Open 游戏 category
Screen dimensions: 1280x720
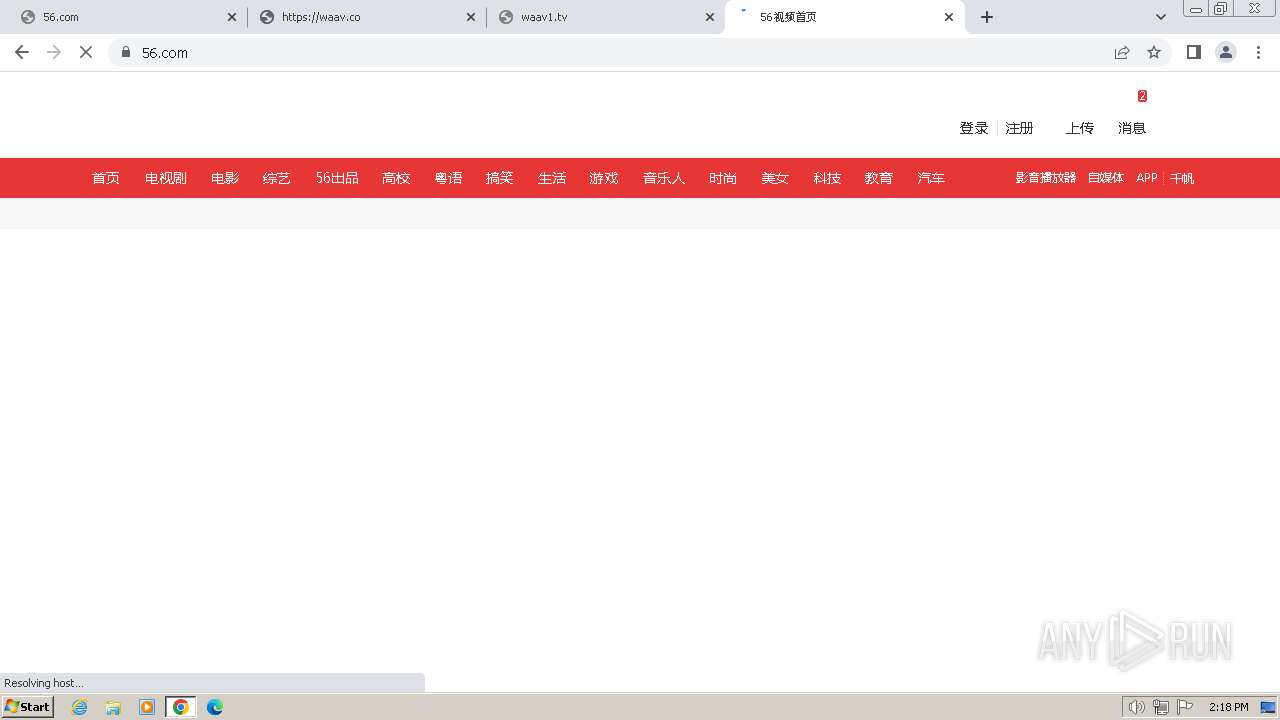click(604, 178)
